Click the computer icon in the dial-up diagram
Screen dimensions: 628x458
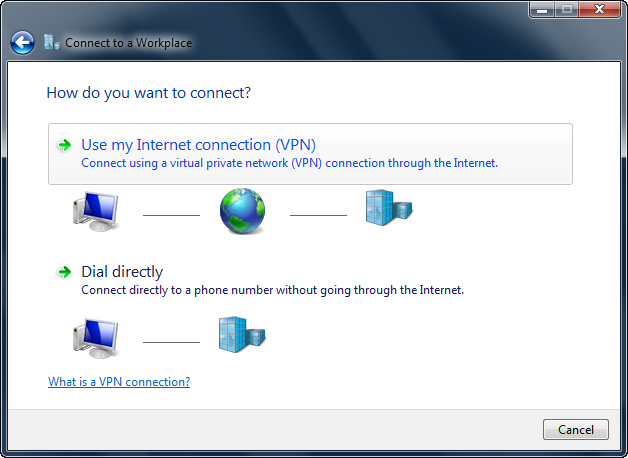click(95, 338)
